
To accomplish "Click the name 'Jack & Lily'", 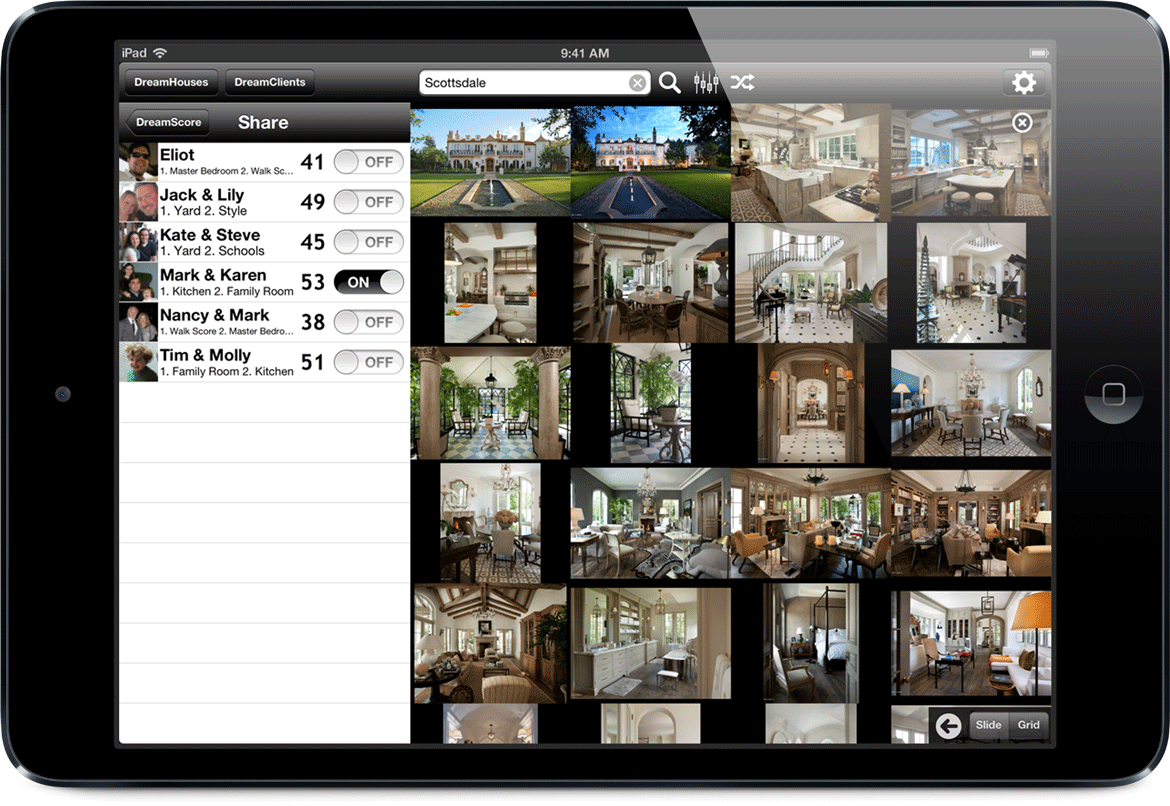I will click(x=202, y=195).
